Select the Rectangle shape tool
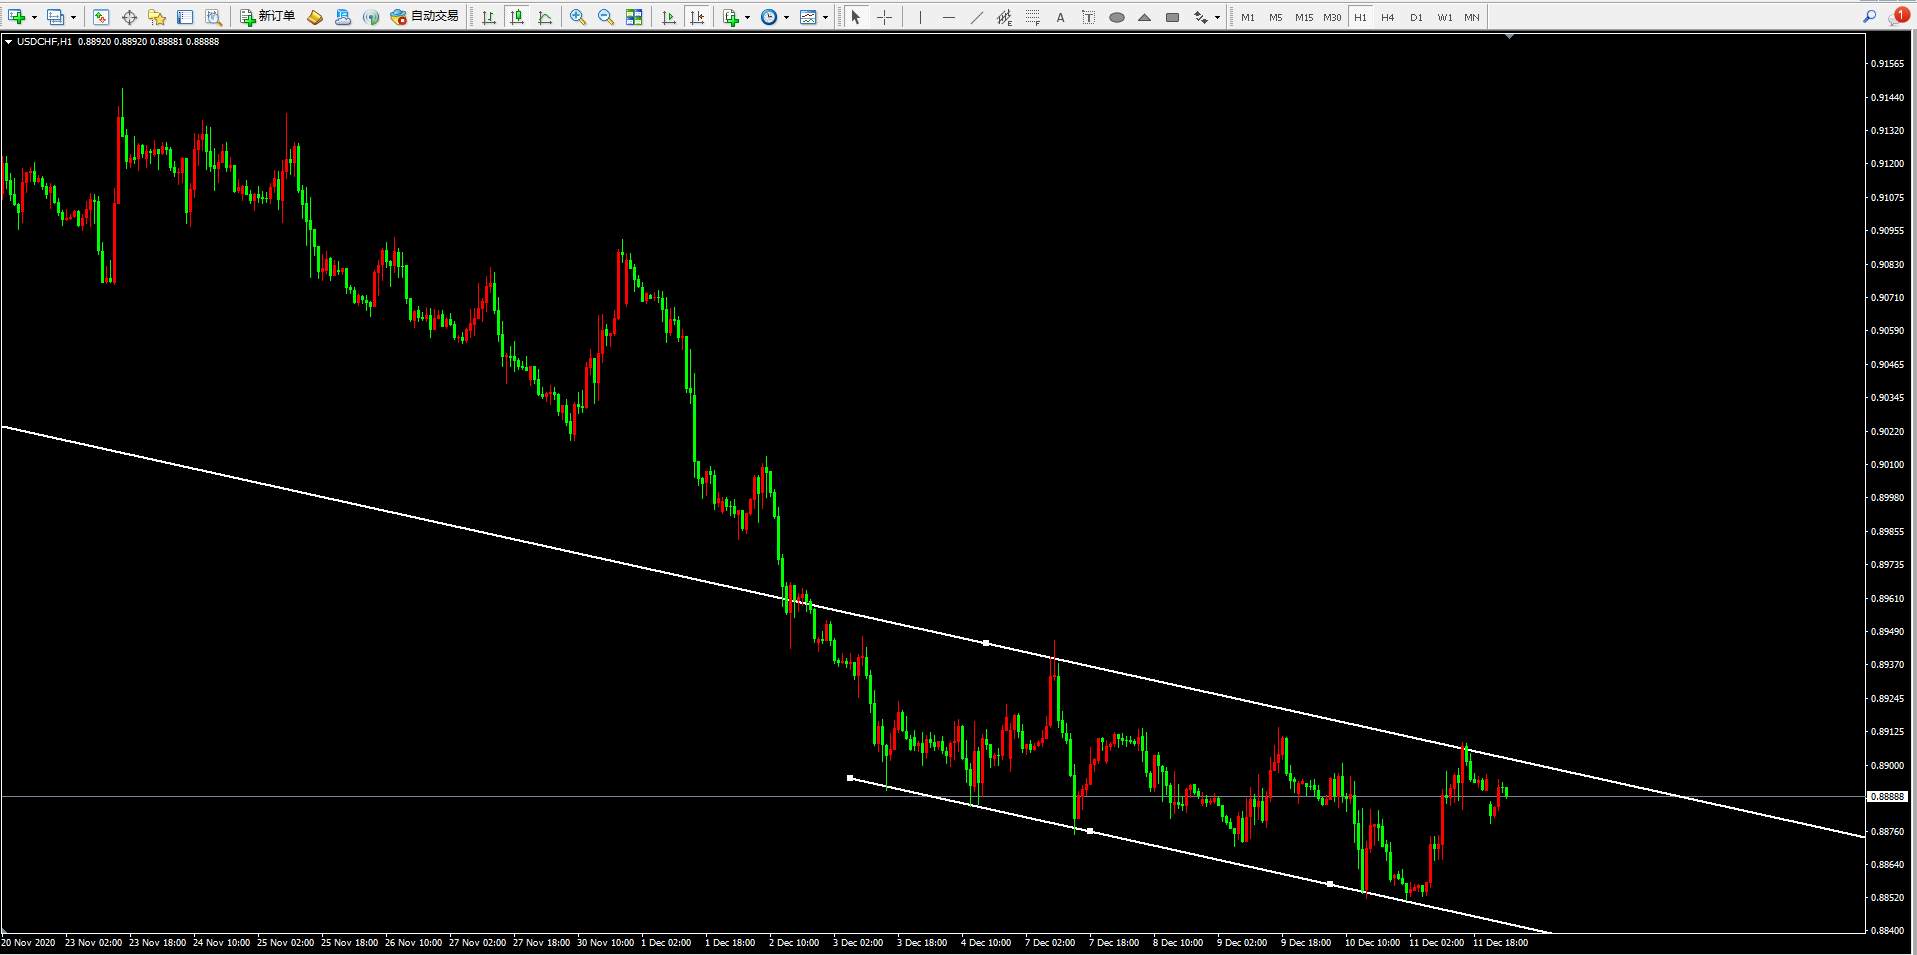The width and height of the screenshot is (1917, 955). [x=1172, y=17]
